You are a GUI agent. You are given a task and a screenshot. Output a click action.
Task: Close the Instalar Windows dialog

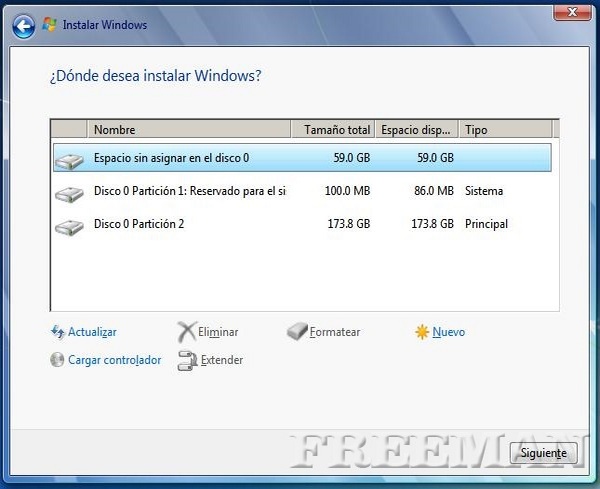[x=572, y=12]
